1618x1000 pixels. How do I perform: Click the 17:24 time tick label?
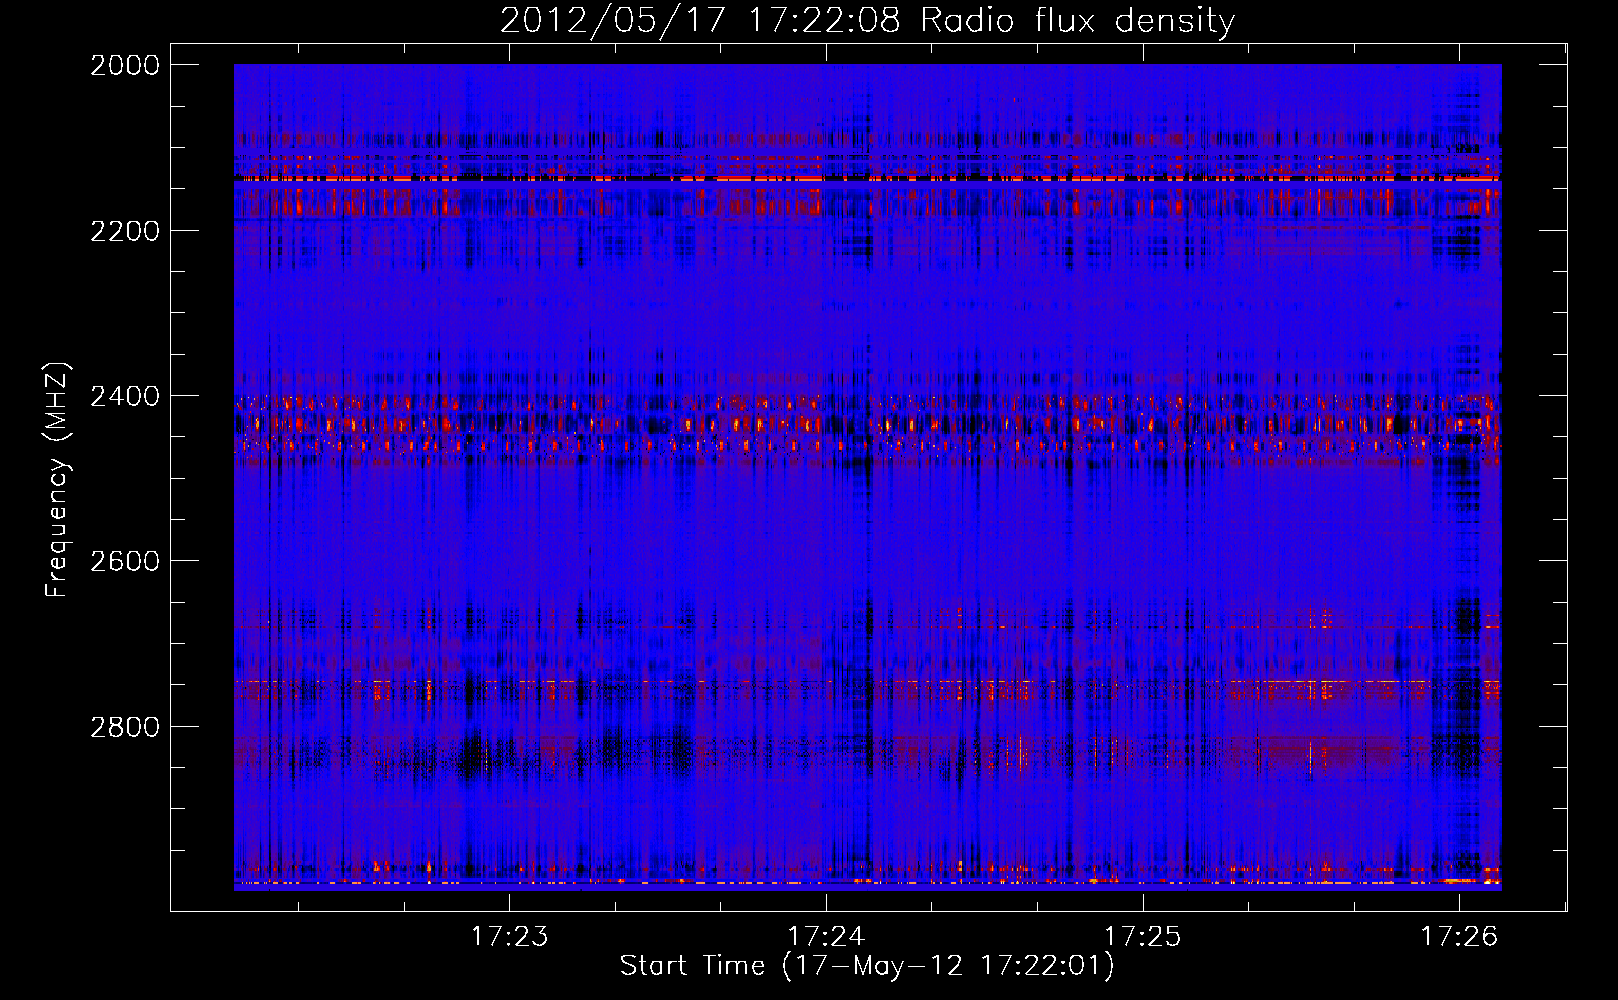[x=826, y=937]
